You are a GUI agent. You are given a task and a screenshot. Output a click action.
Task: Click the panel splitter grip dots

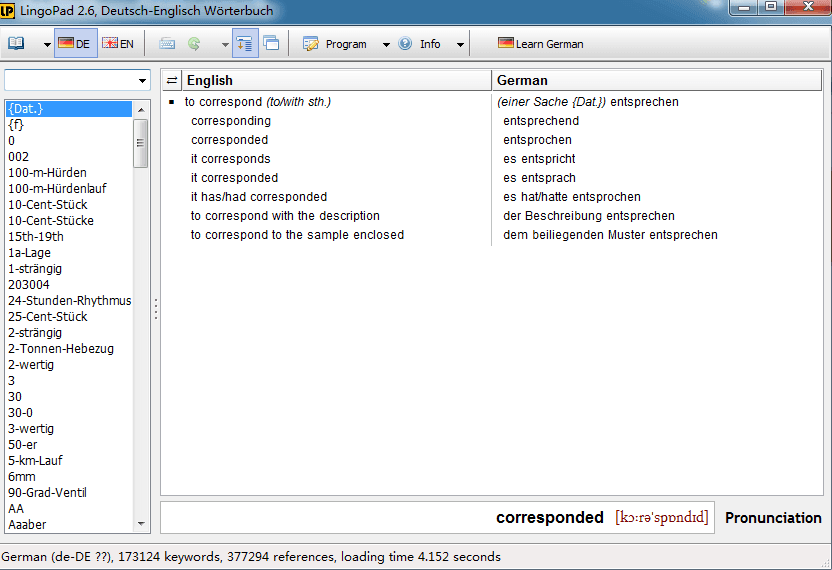click(155, 309)
